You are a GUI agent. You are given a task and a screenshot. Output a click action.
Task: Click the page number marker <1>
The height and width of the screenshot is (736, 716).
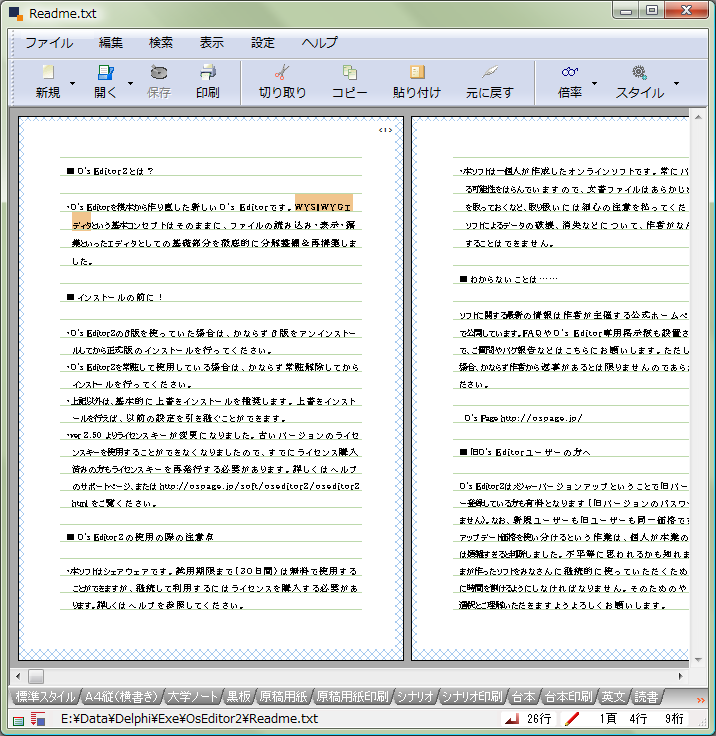385,130
